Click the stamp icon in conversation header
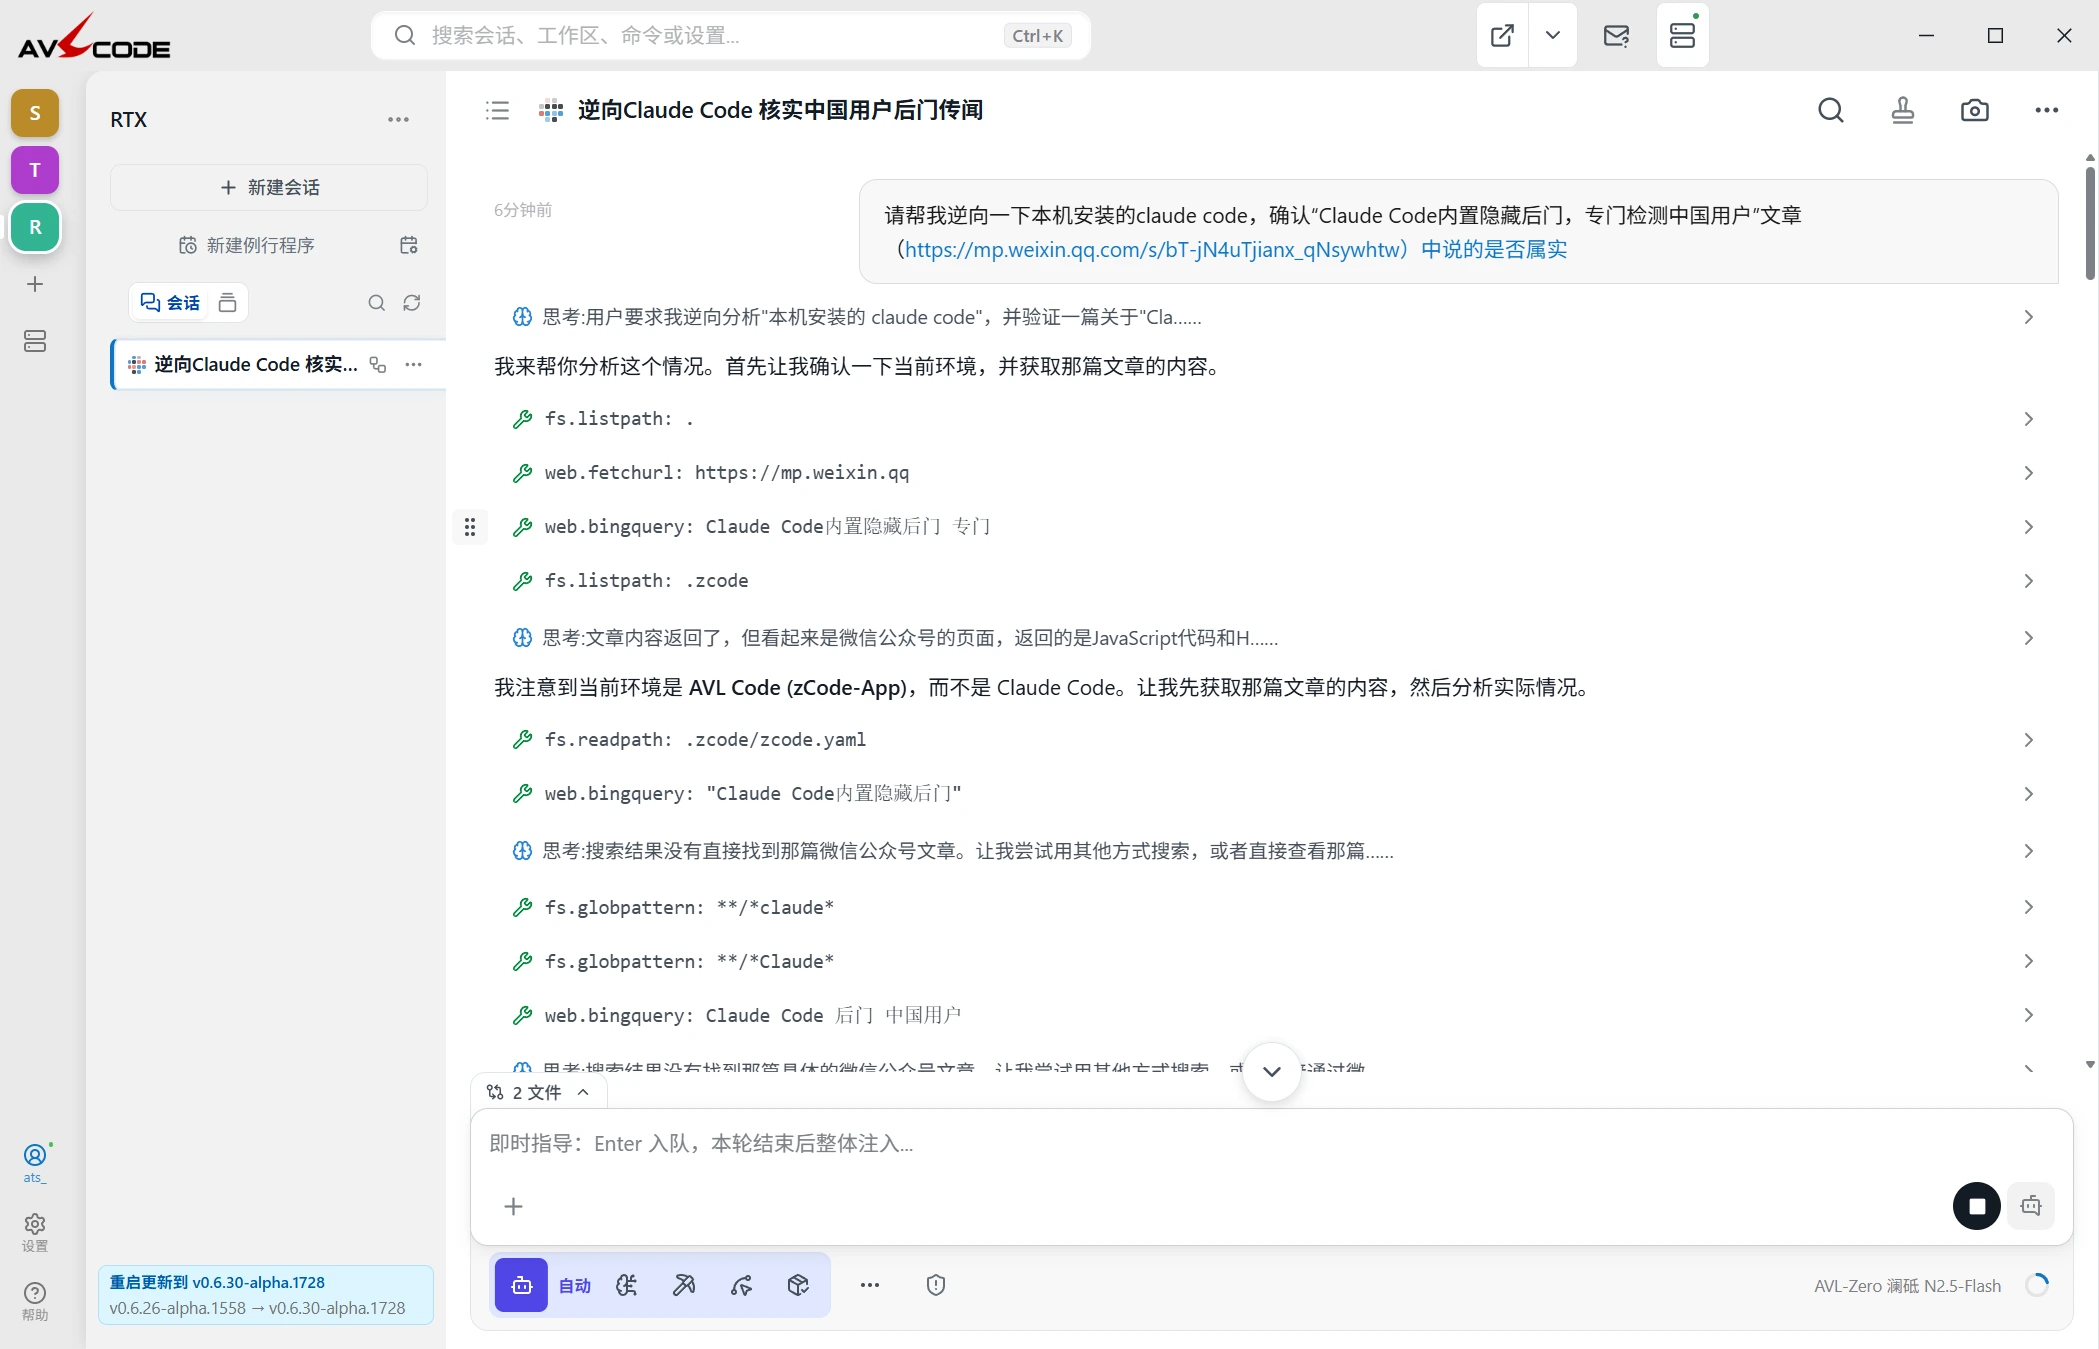Image resolution: width=2099 pixels, height=1349 pixels. pos(1902,110)
